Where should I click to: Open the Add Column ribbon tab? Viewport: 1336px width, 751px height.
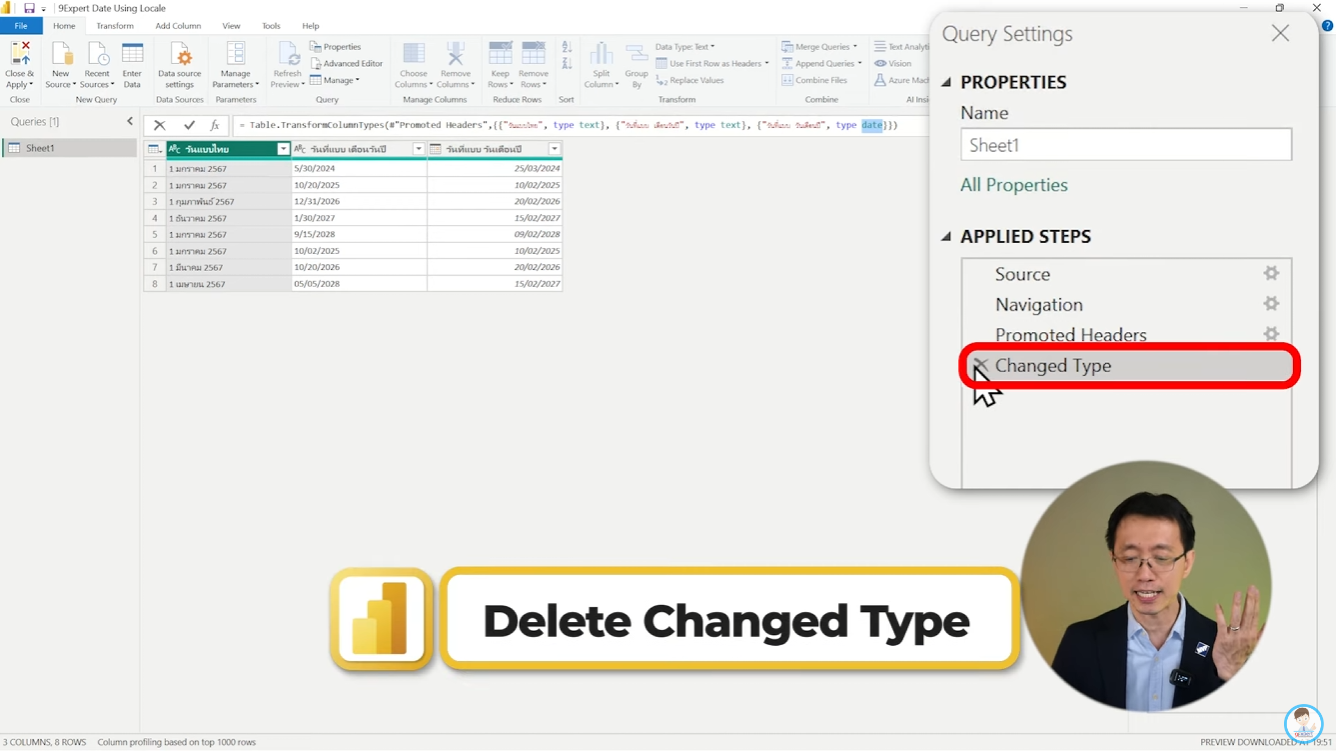(177, 25)
